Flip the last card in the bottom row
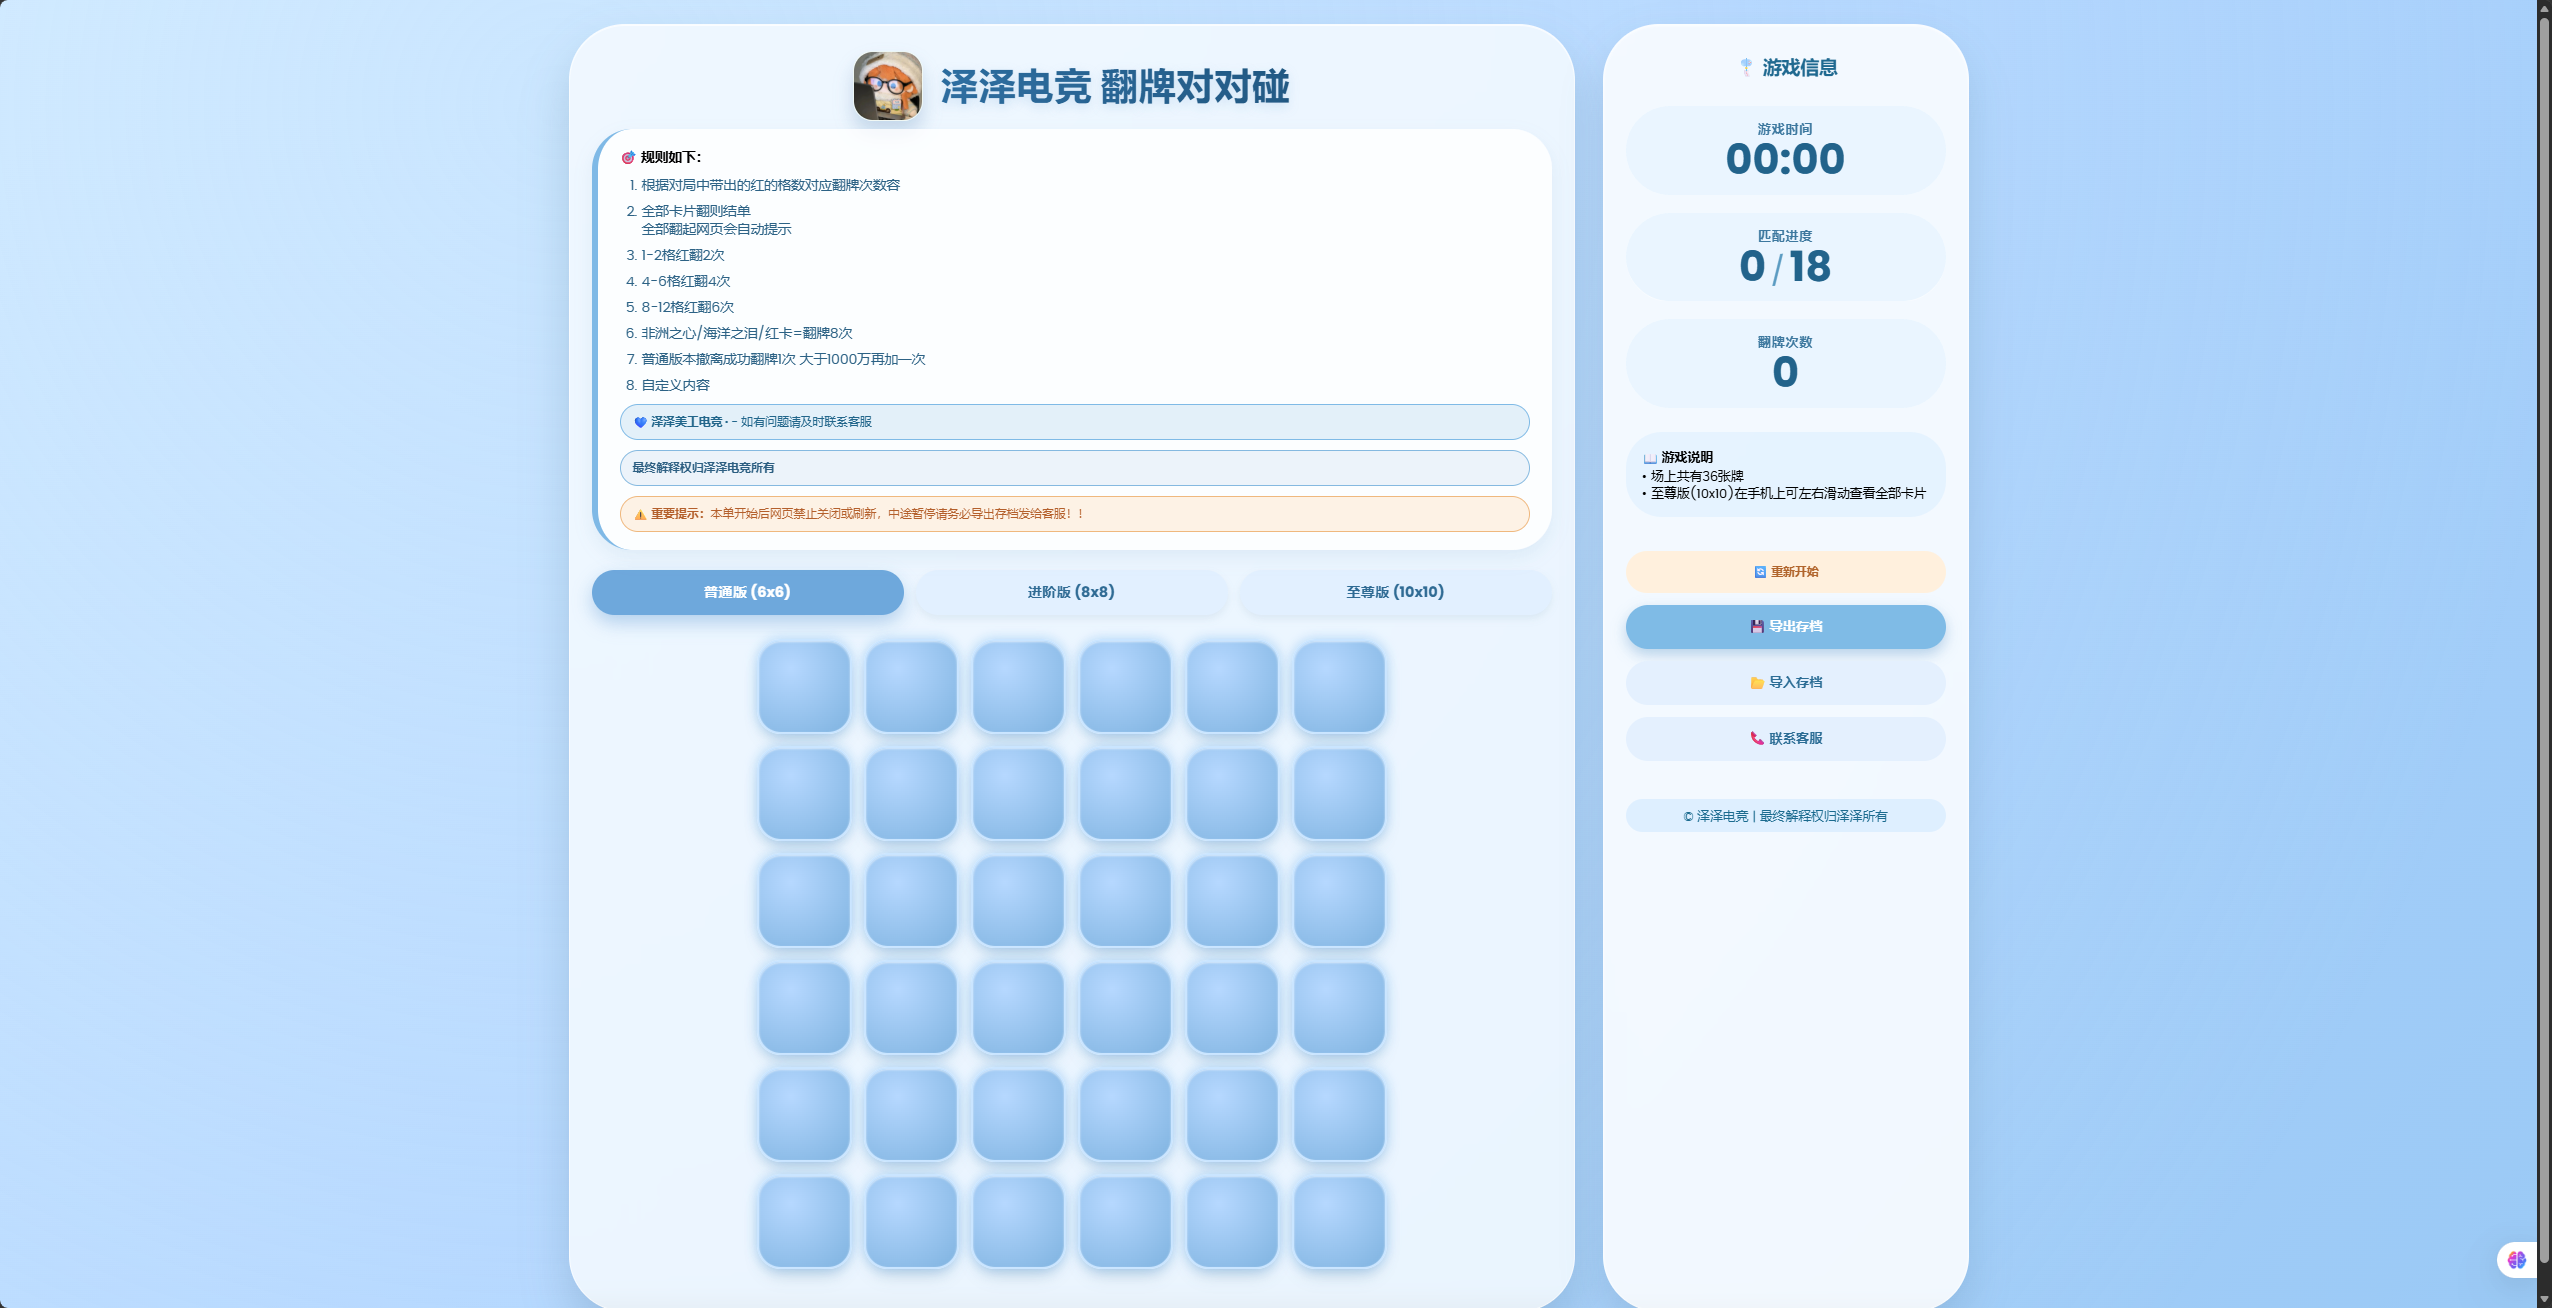This screenshot has height=1308, width=2552. (x=1339, y=1222)
